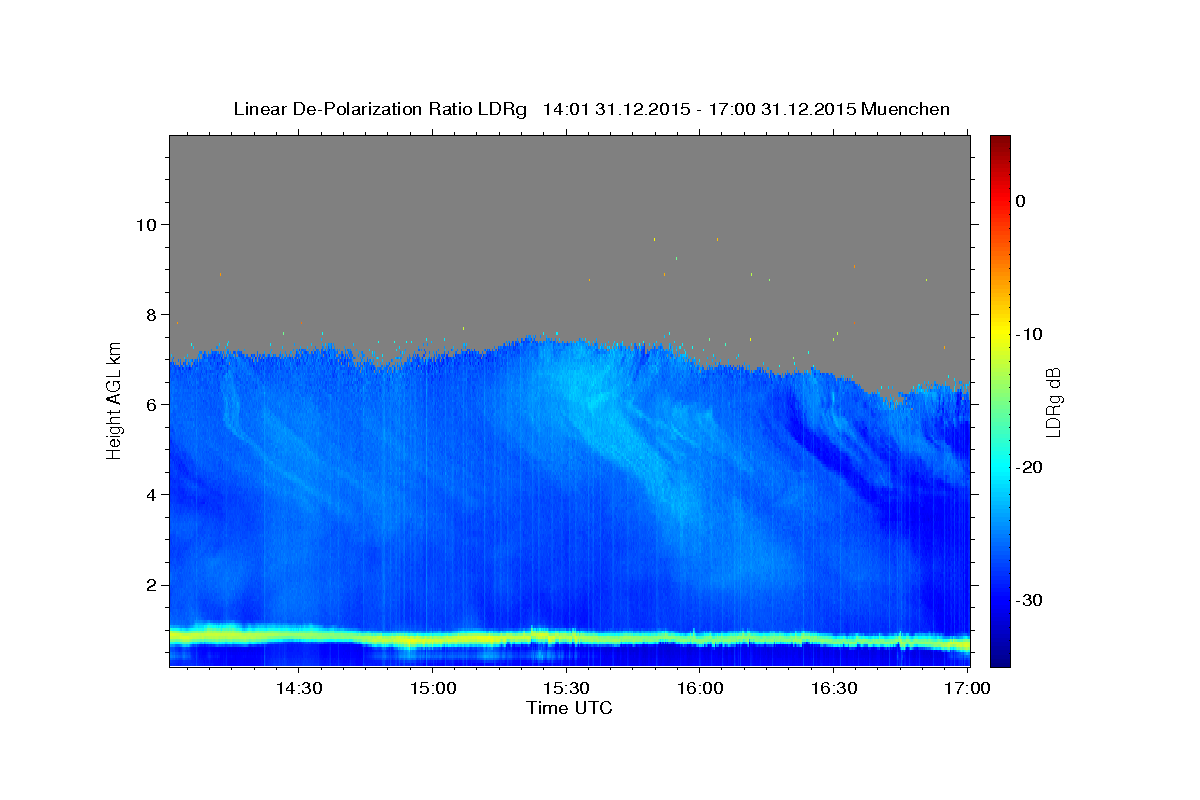
Task: Click the height tick label '10'
Action: point(147,224)
